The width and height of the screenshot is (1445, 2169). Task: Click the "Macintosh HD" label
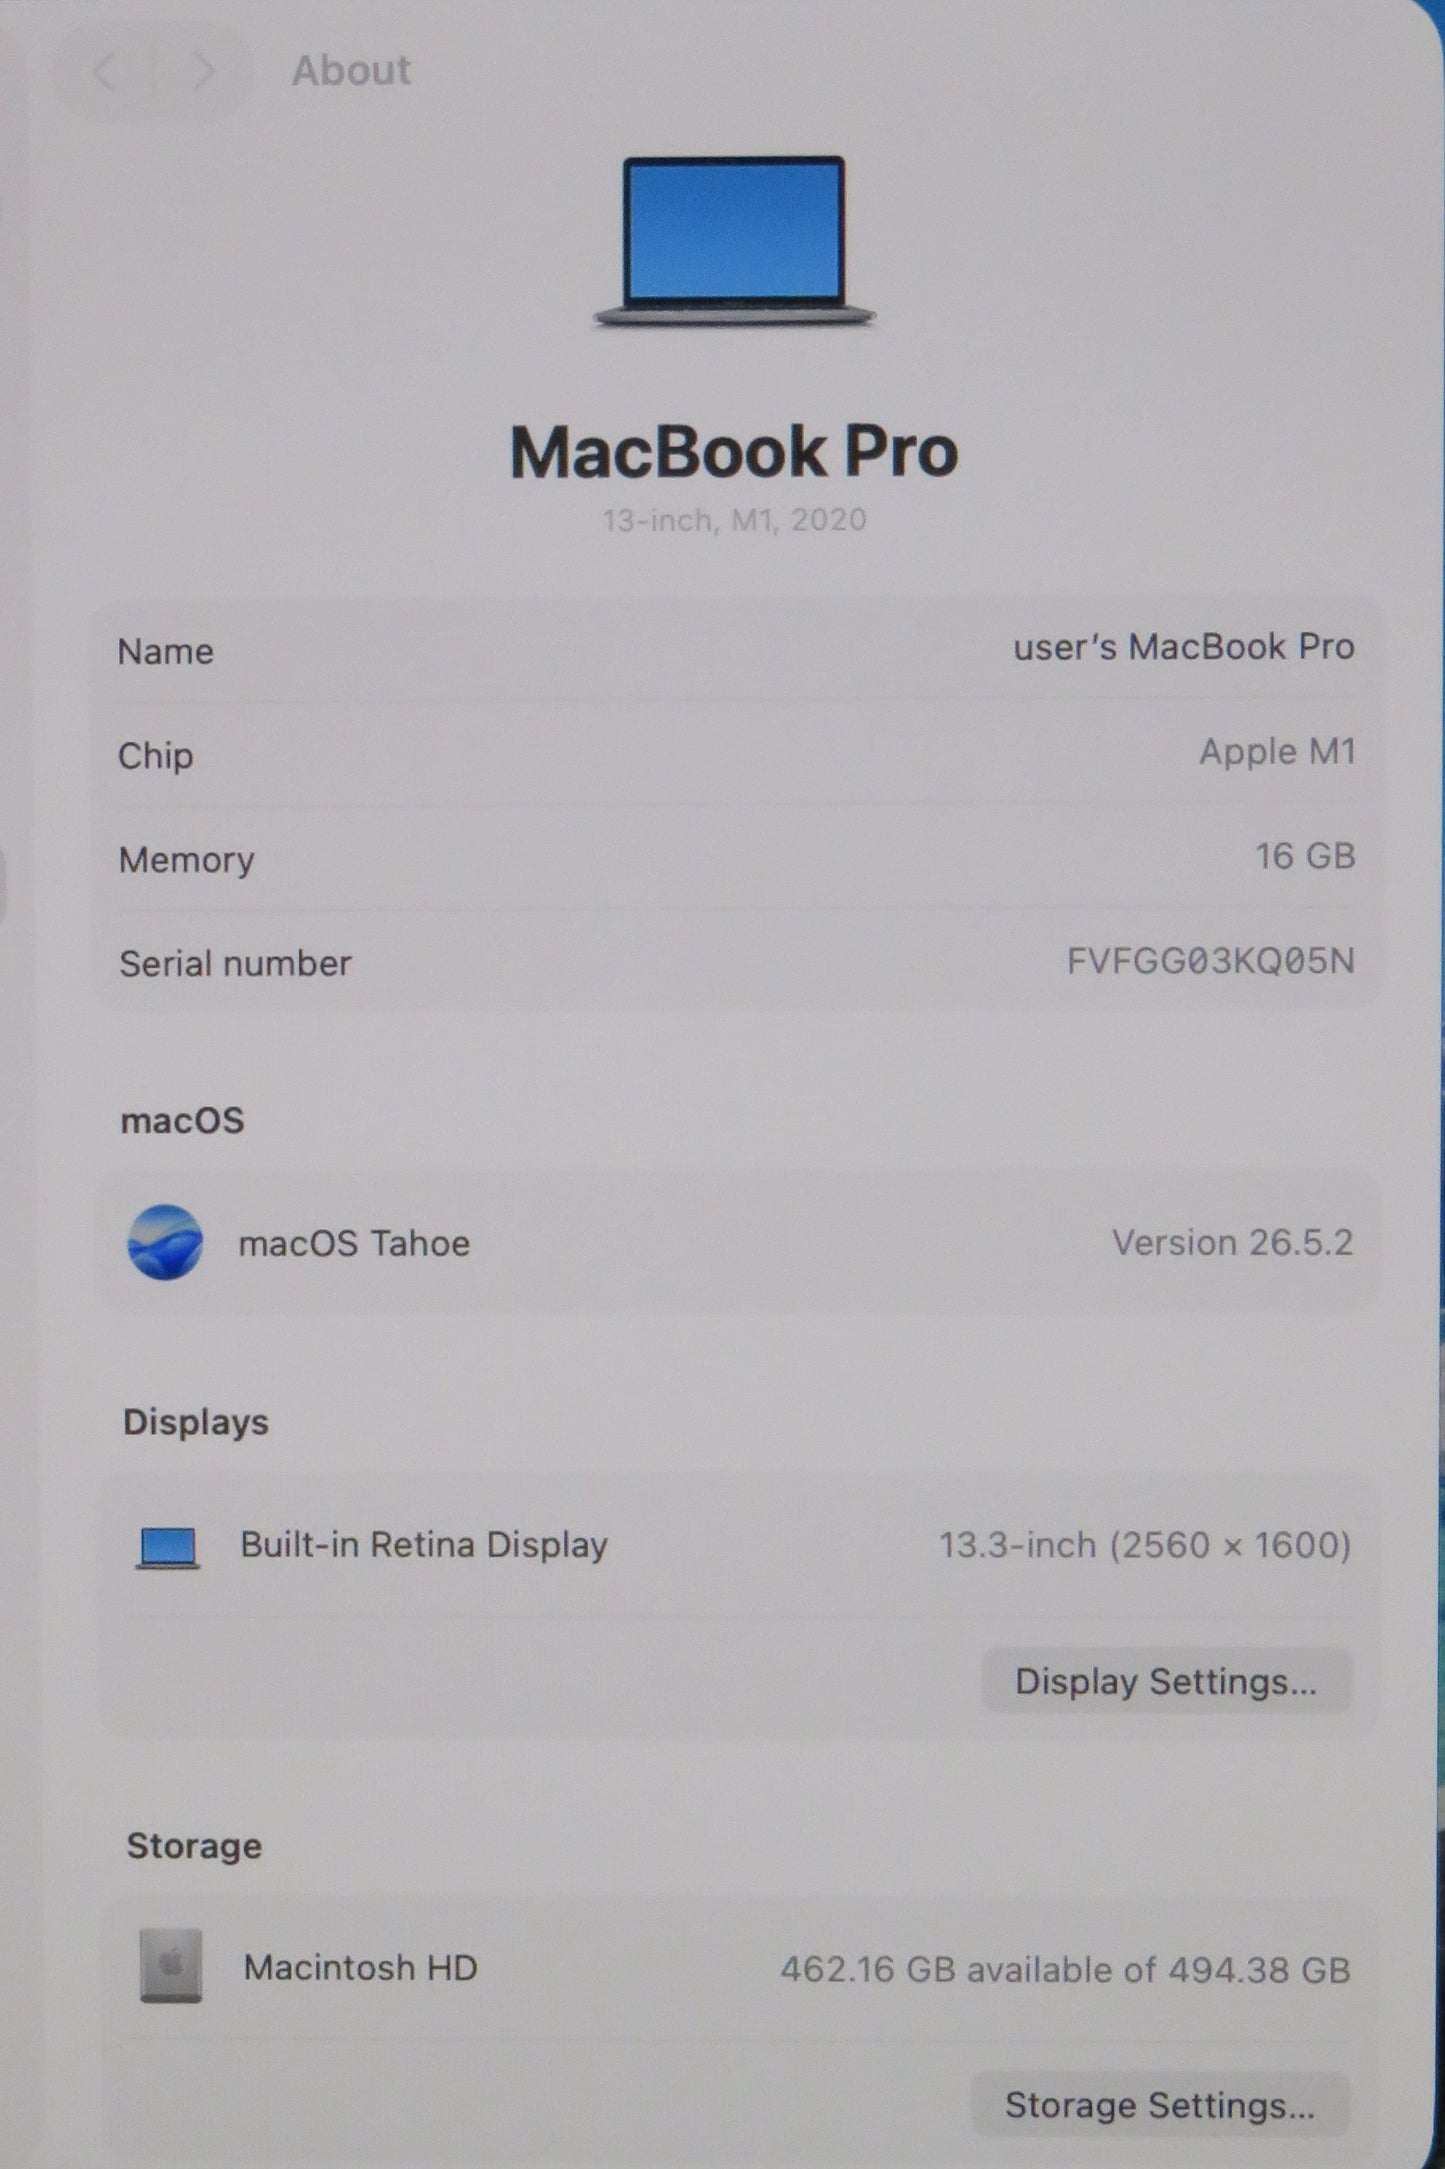[361, 1968]
